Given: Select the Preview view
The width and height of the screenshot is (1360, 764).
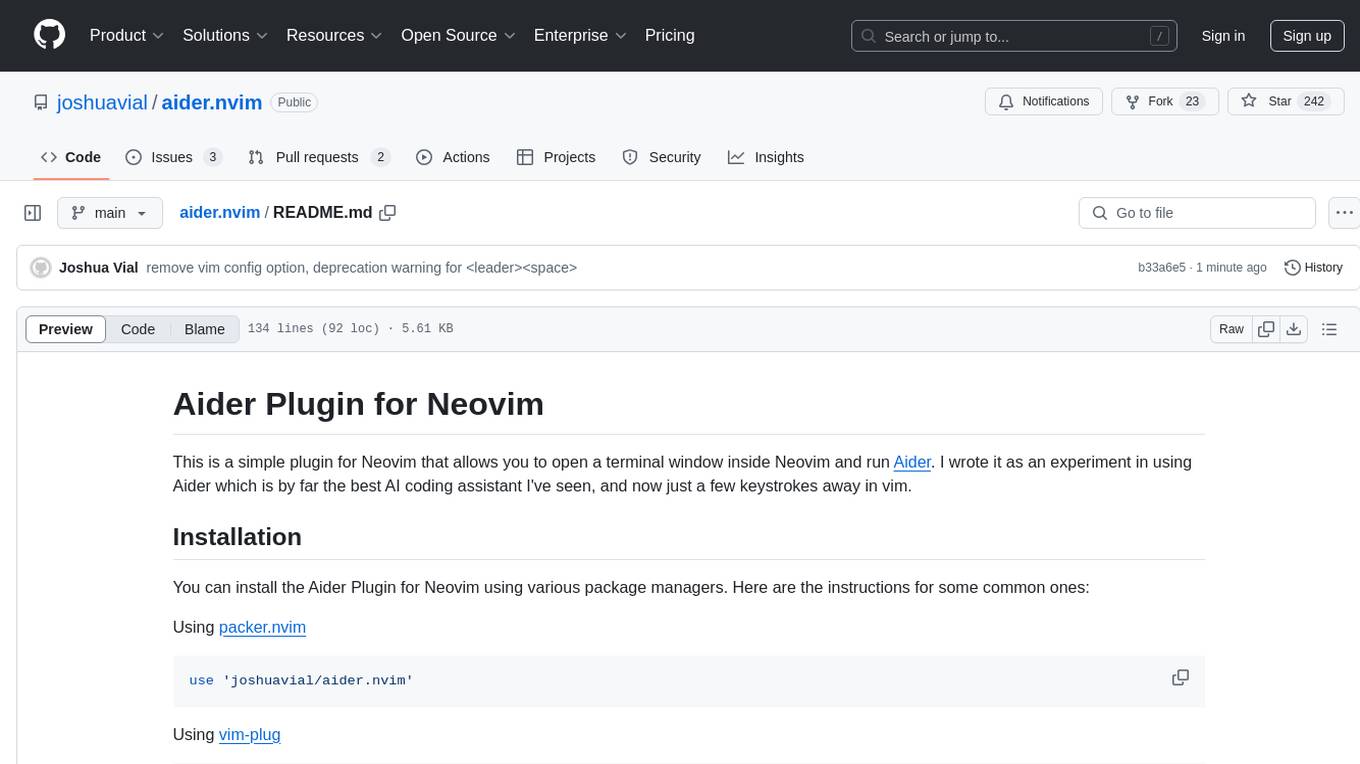Looking at the screenshot, I should coord(66,329).
